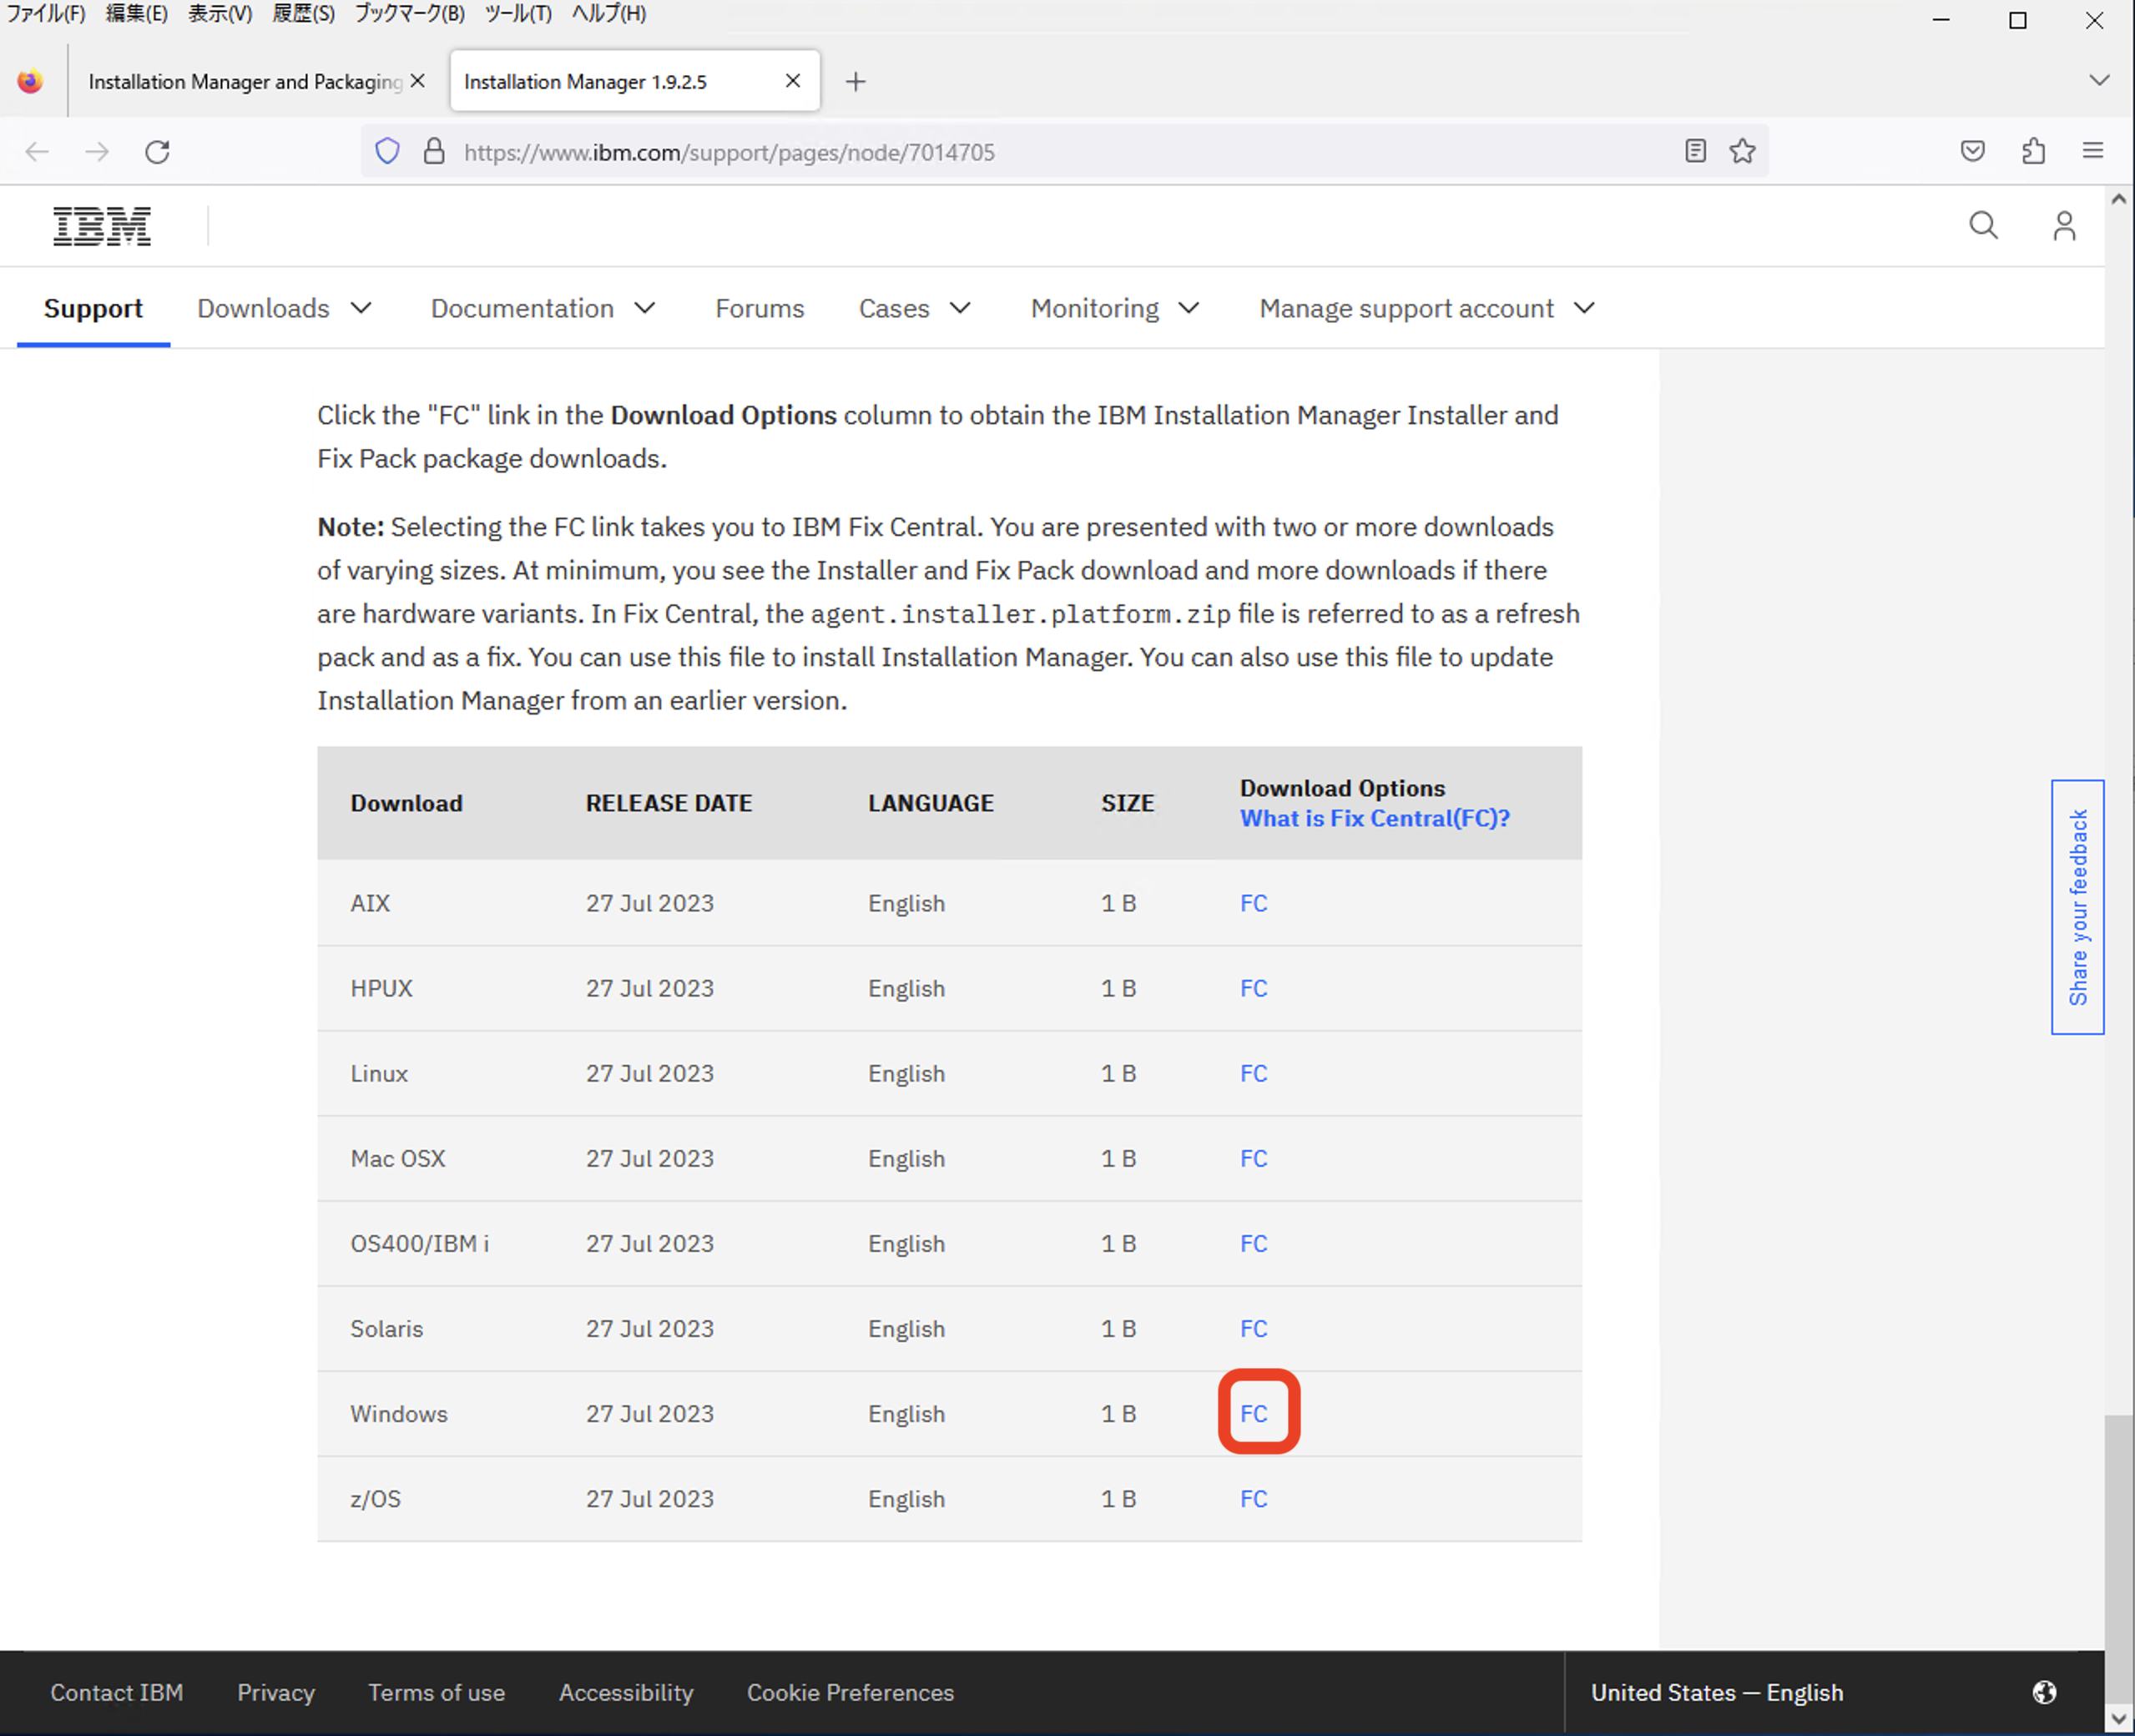Image resolution: width=2135 pixels, height=1736 pixels.
Task: Open the Save to Pocket icon
Action: [x=1972, y=151]
